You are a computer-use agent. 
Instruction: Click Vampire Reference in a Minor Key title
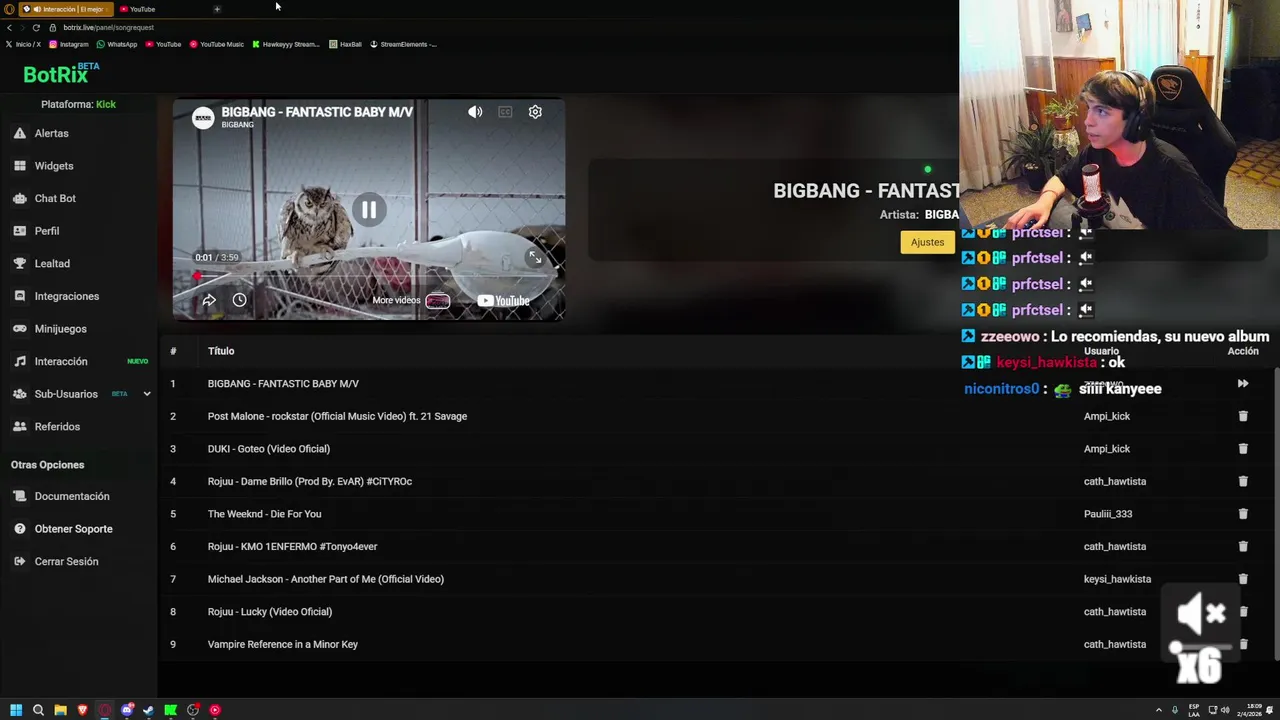click(x=283, y=644)
